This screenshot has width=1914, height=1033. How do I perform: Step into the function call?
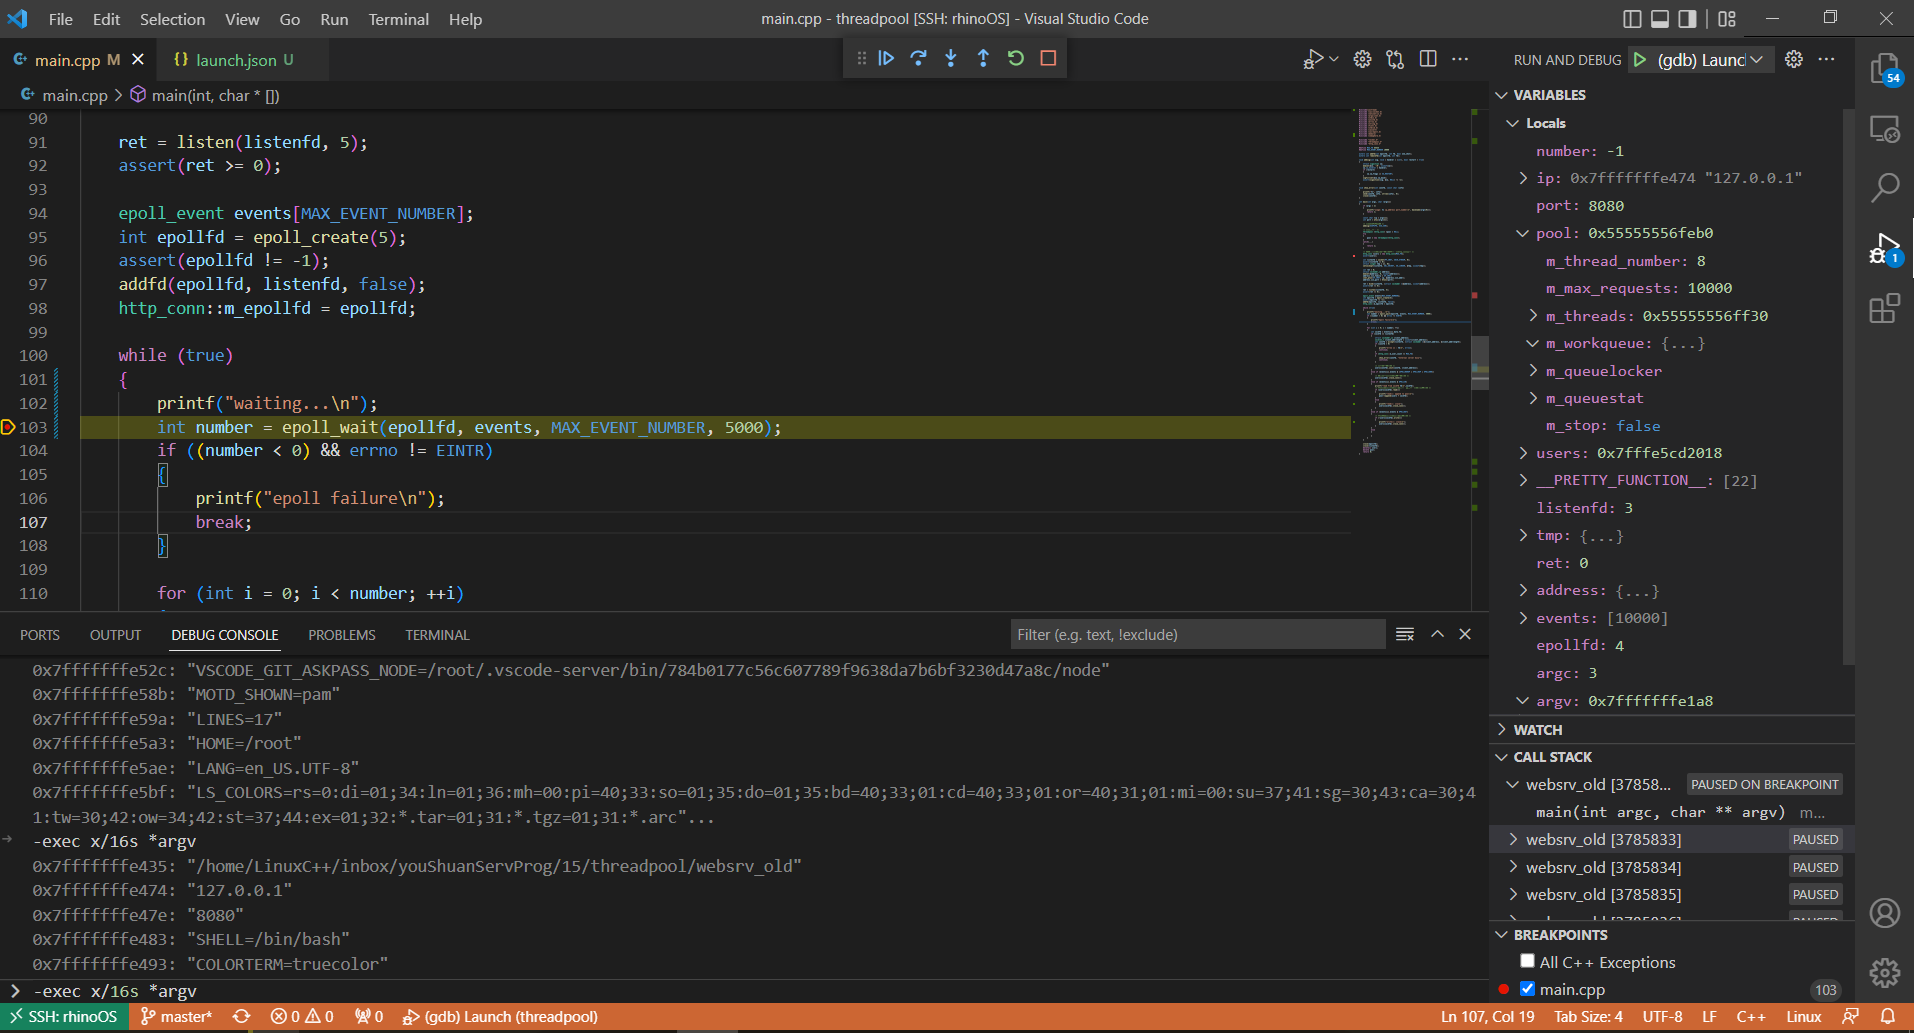point(951,59)
